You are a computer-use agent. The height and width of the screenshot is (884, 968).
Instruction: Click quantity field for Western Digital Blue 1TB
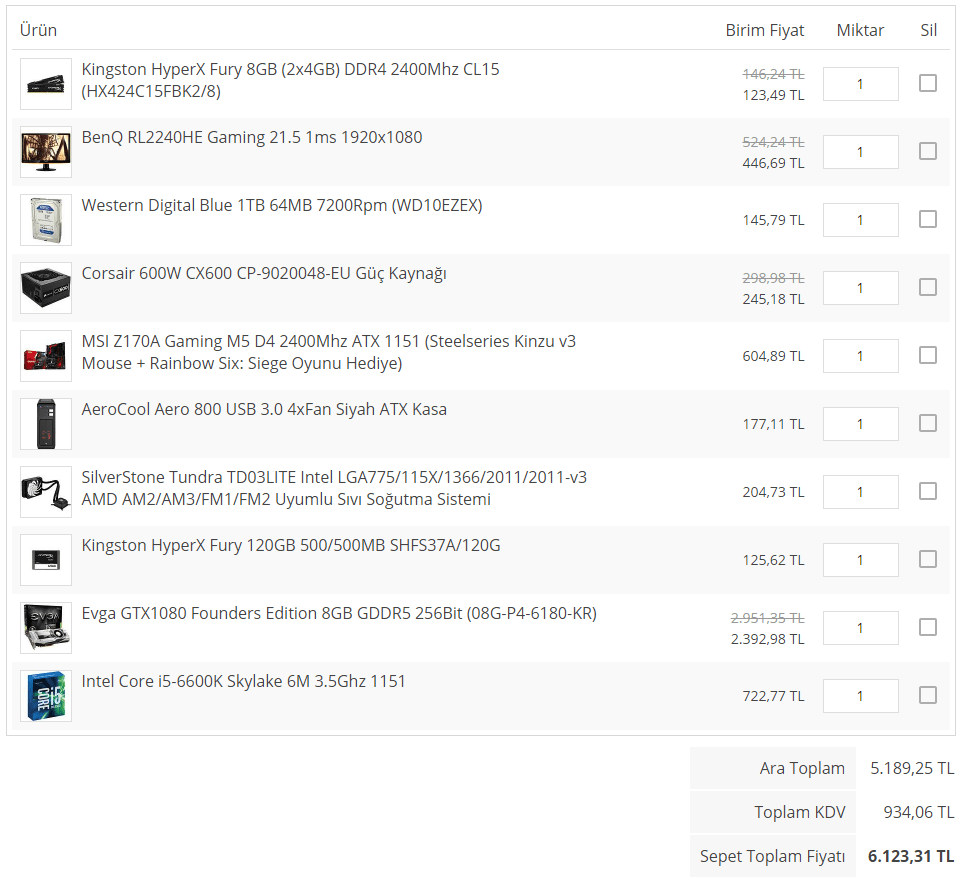(861, 220)
